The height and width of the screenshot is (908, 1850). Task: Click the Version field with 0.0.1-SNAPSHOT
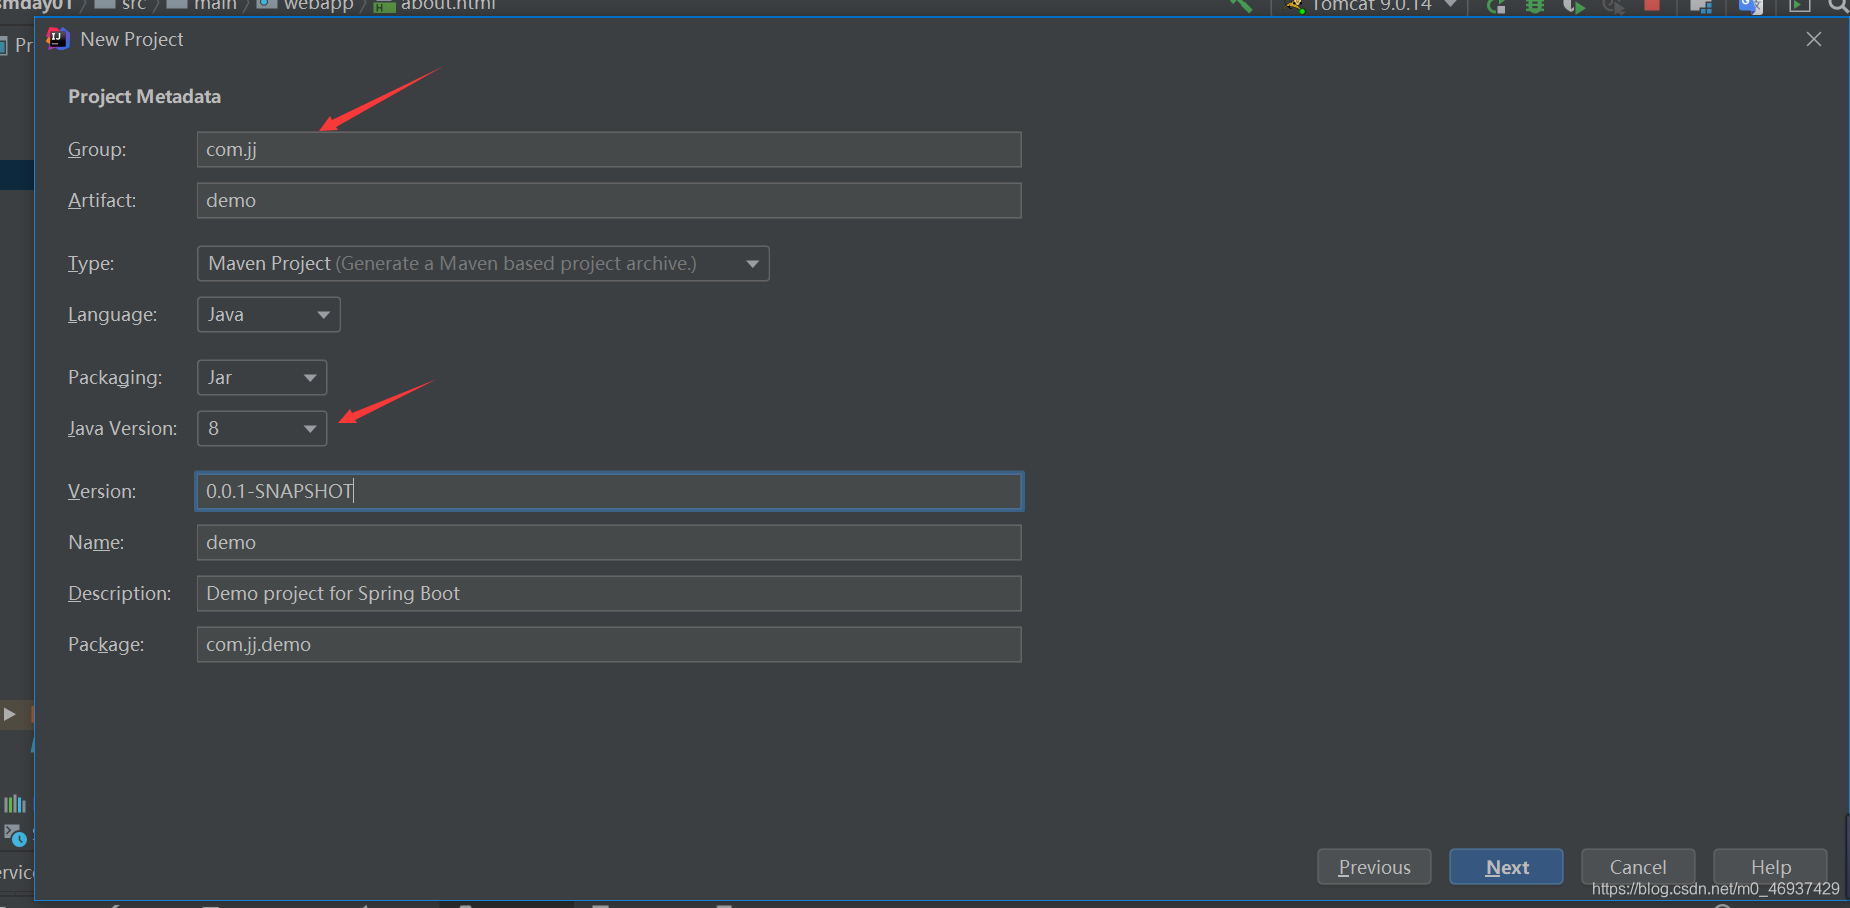coord(609,492)
